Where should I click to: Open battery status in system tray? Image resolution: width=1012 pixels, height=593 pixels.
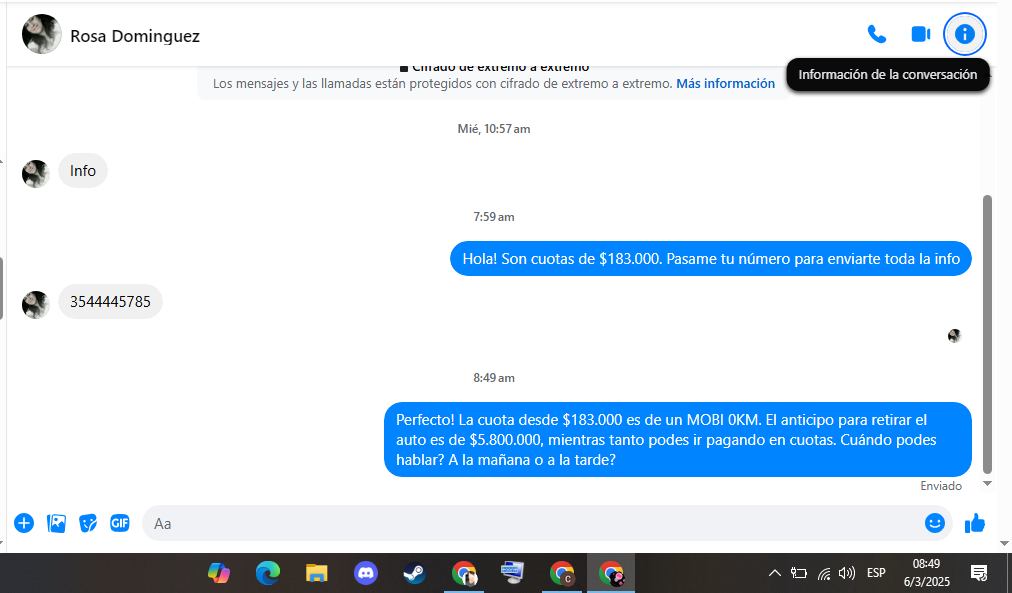(799, 573)
